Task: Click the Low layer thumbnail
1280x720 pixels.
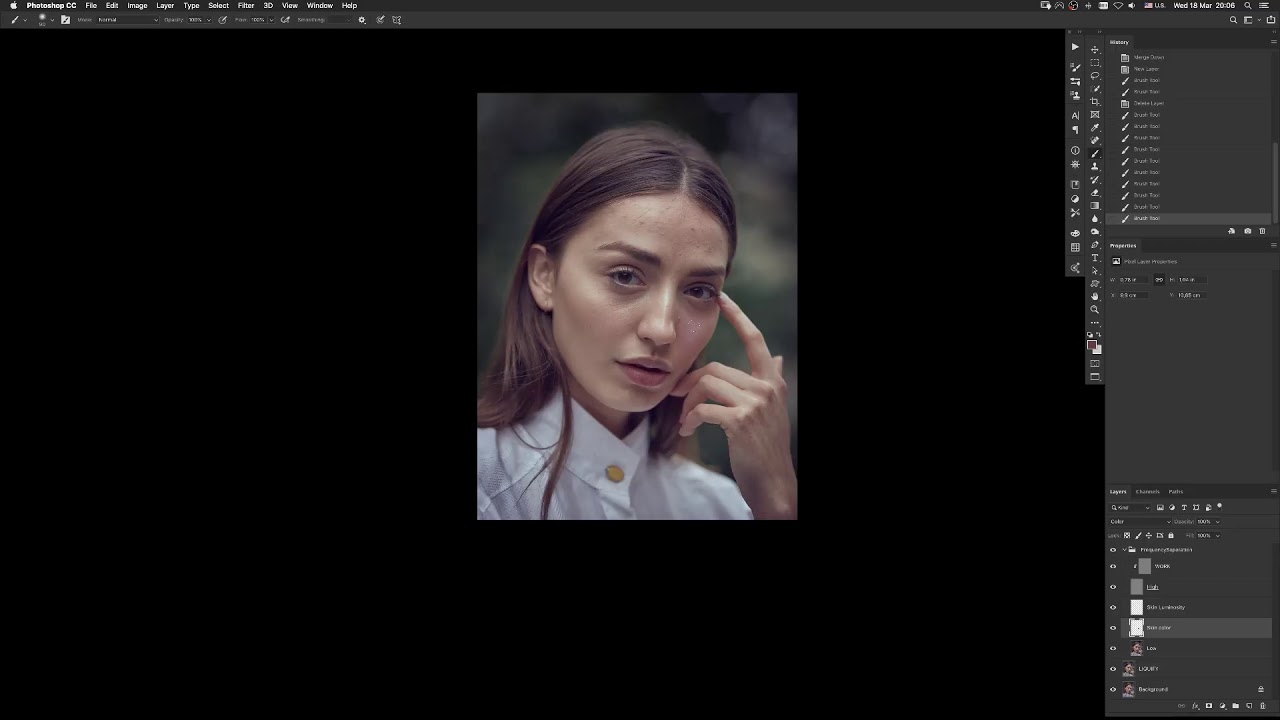Action: [1137, 648]
